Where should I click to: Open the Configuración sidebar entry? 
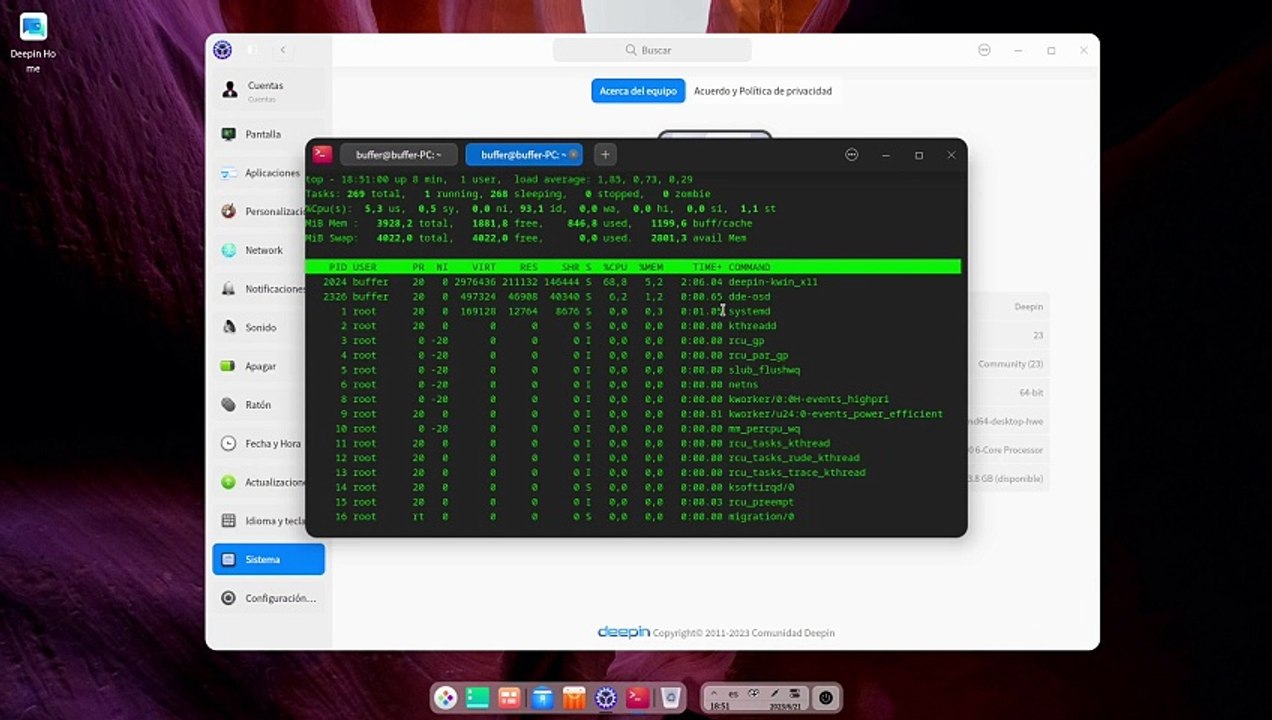pos(268,598)
